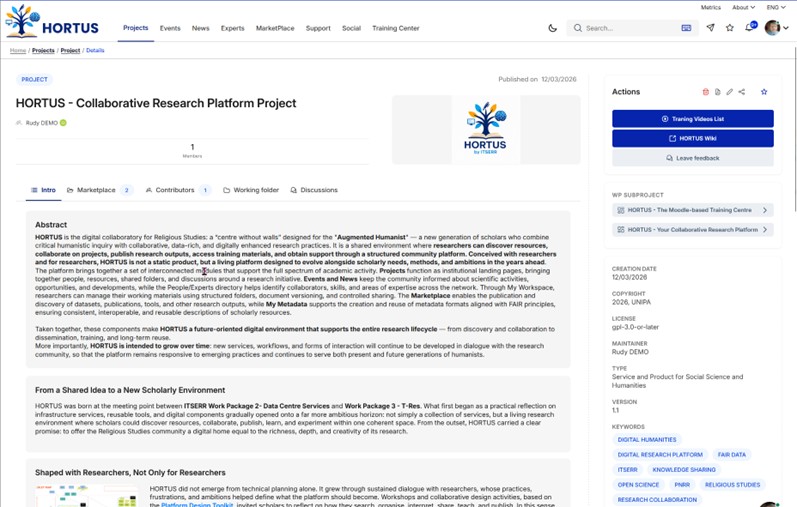
Task: Click DIGITAL RESEARCH PLATFORM keyword tag
Action: [x=660, y=455]
